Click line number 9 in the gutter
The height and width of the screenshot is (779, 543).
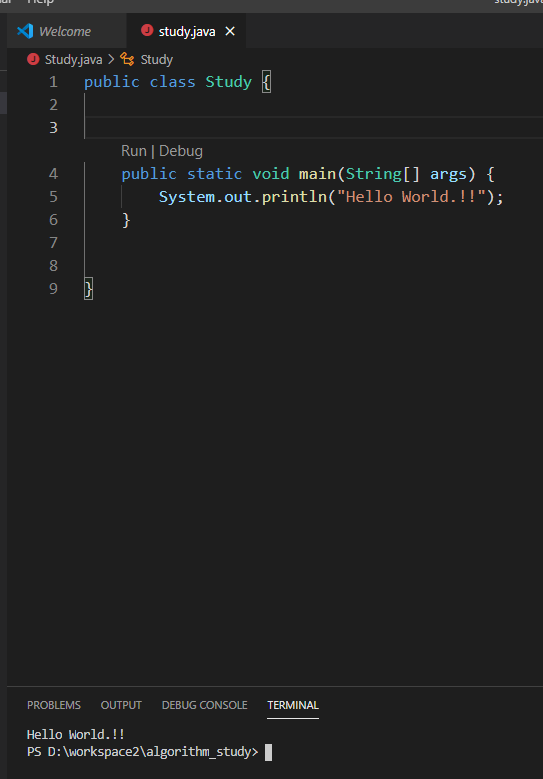(53, 289)
